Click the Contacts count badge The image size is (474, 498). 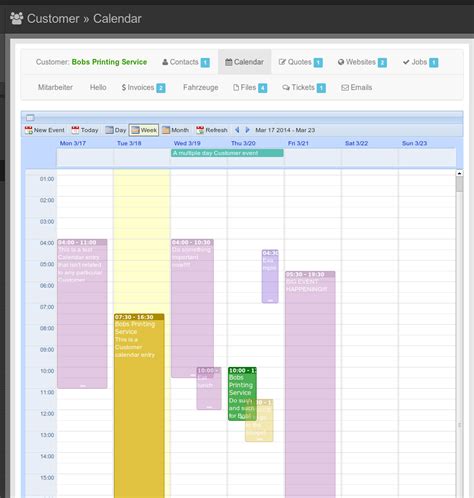pos(205,62)
